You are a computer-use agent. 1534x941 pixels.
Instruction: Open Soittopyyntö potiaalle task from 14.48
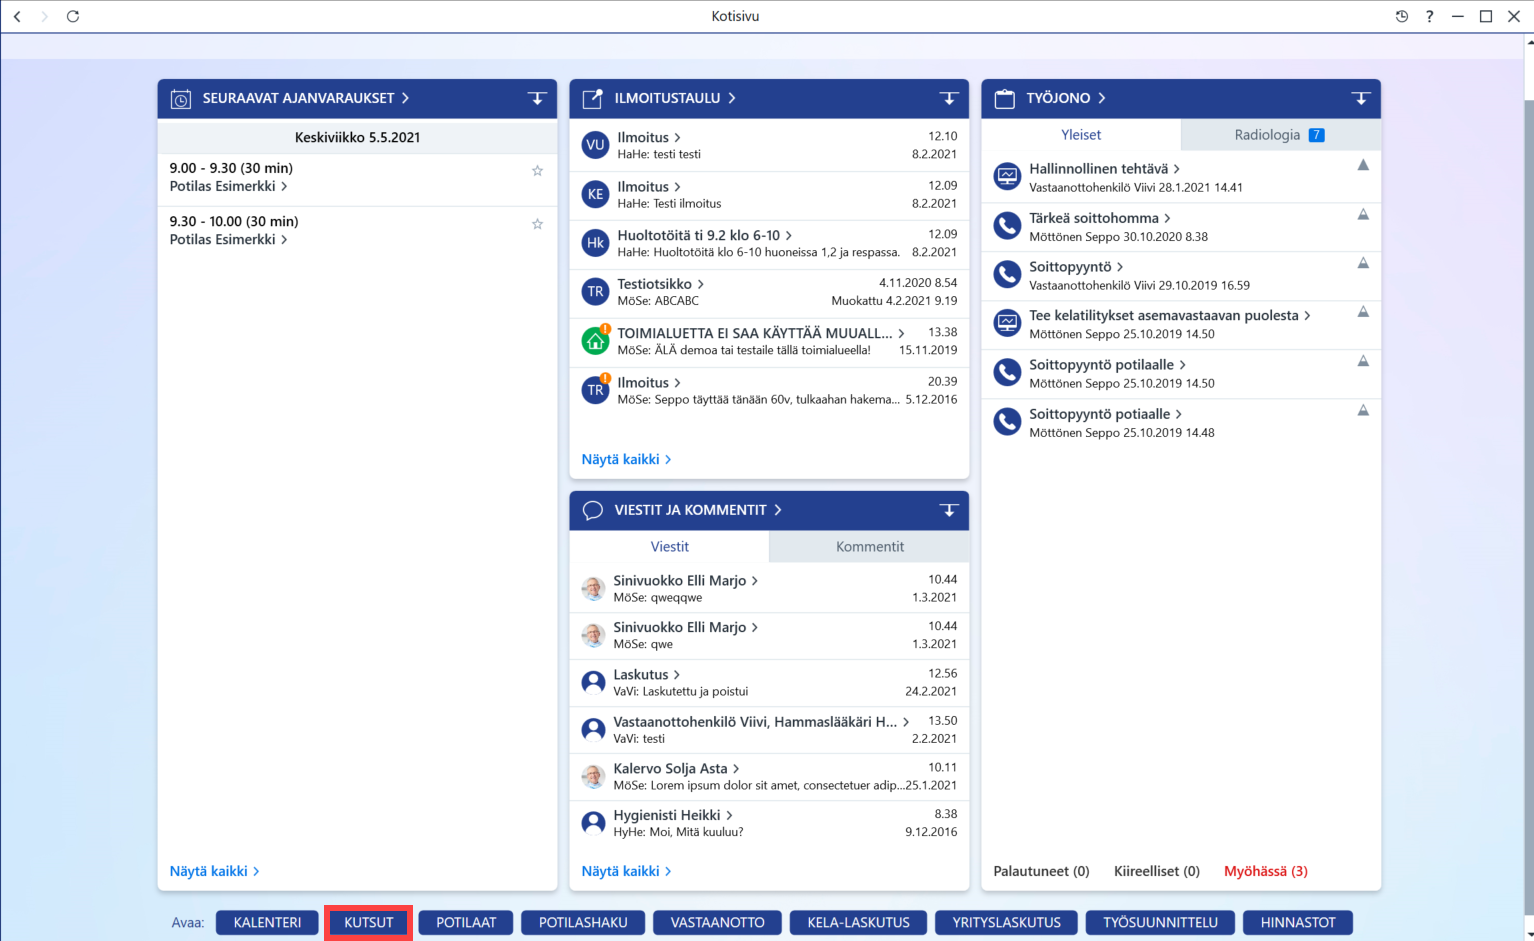(1105, 414)
